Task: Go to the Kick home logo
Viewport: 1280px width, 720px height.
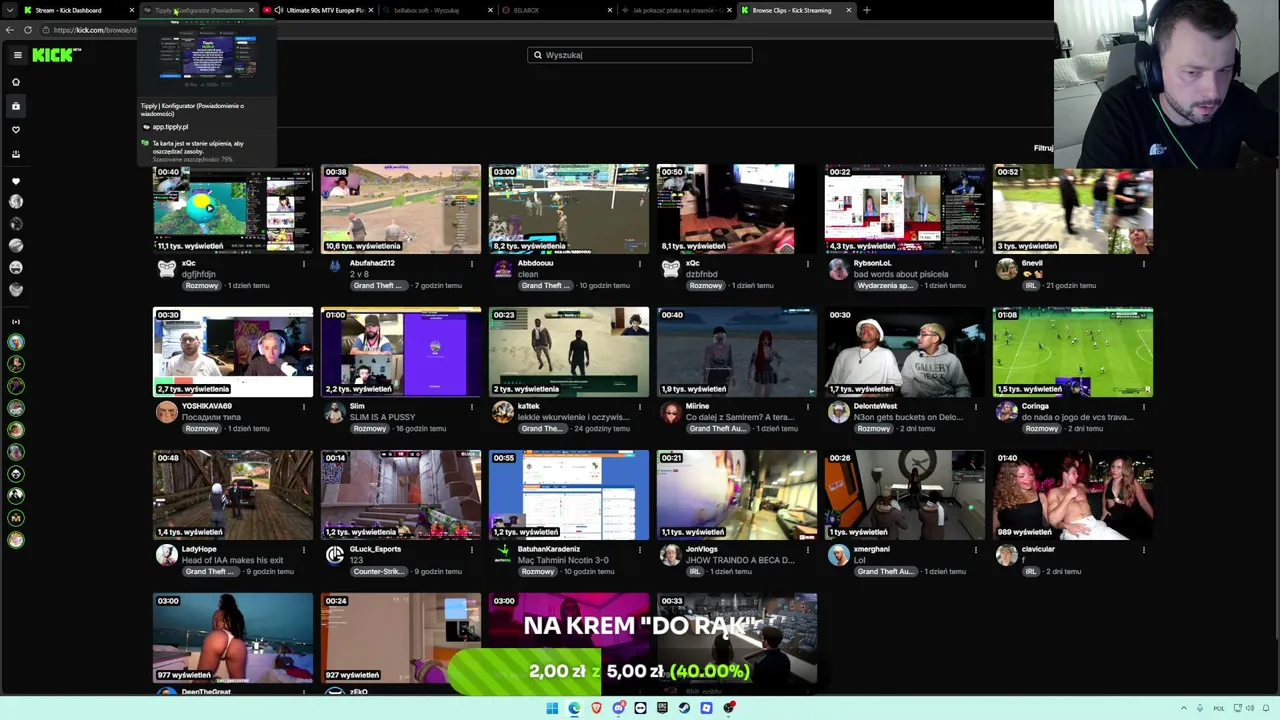Action: point(55,55)
